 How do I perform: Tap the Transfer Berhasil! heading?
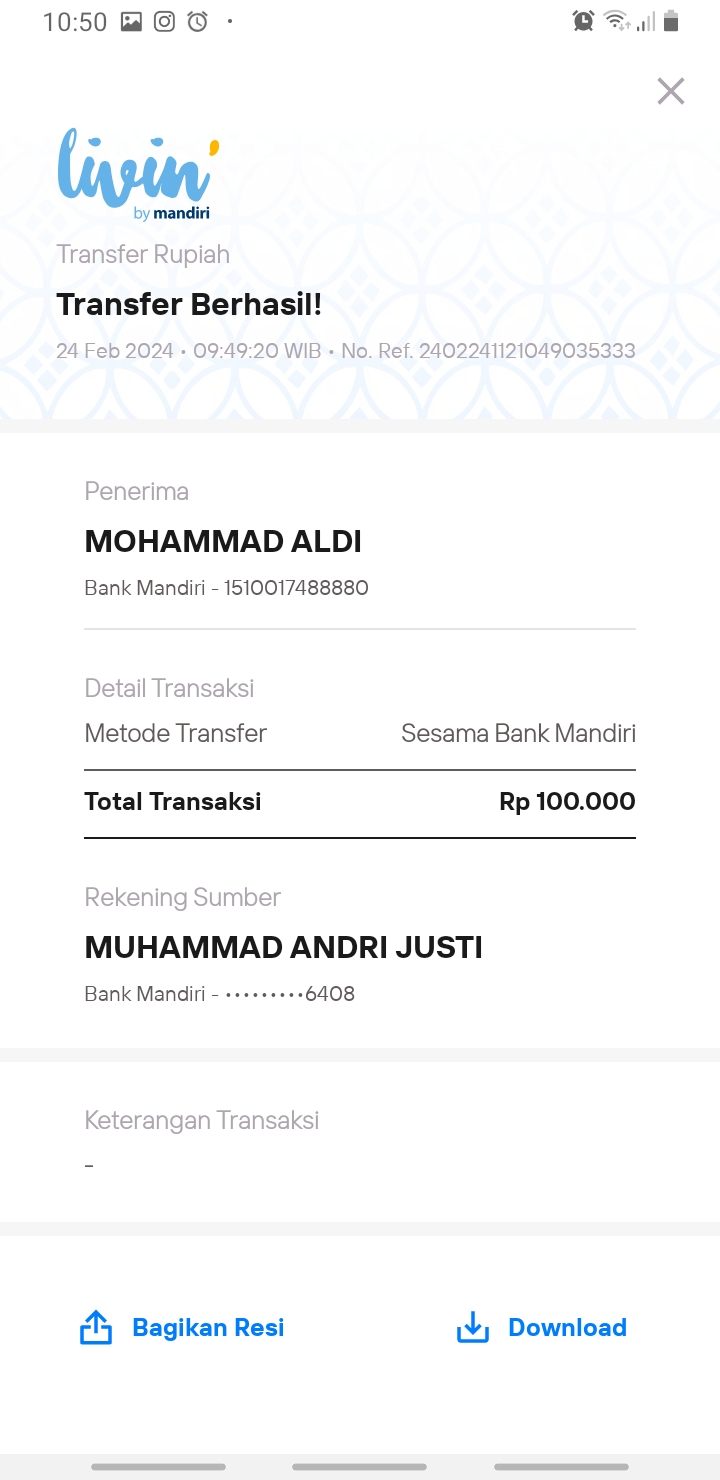[x=189, y=304]
